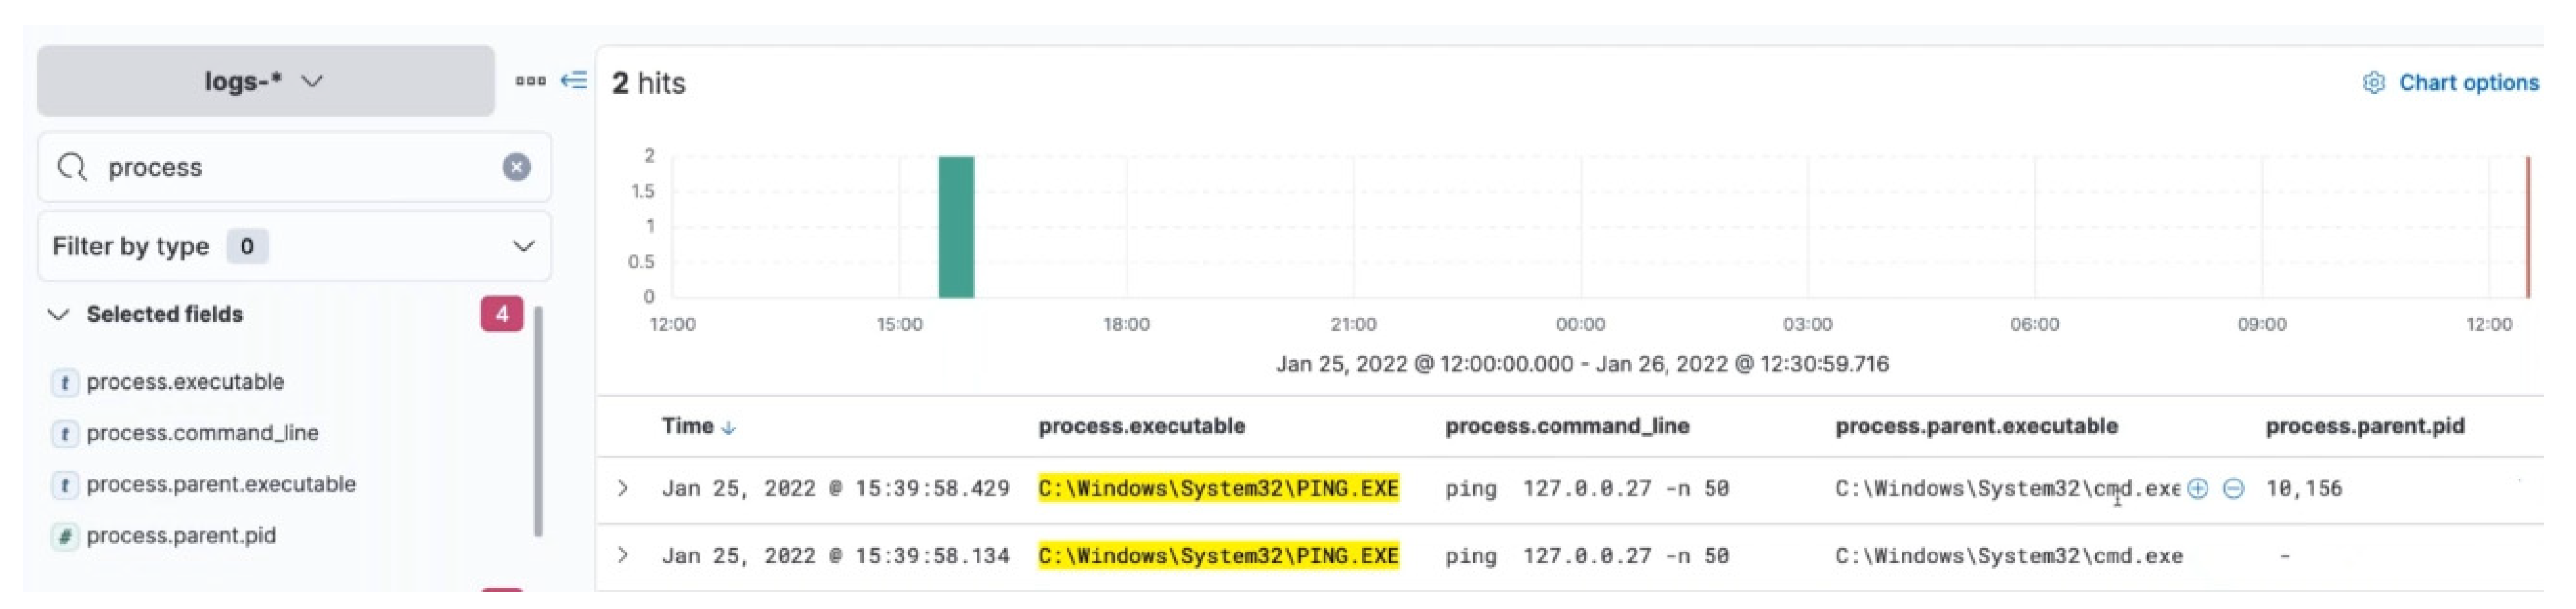Select the process.parent.pid field in sidebar
Image resolution: width=2576 pixels, height=609 pixels.
coord(181,535)
